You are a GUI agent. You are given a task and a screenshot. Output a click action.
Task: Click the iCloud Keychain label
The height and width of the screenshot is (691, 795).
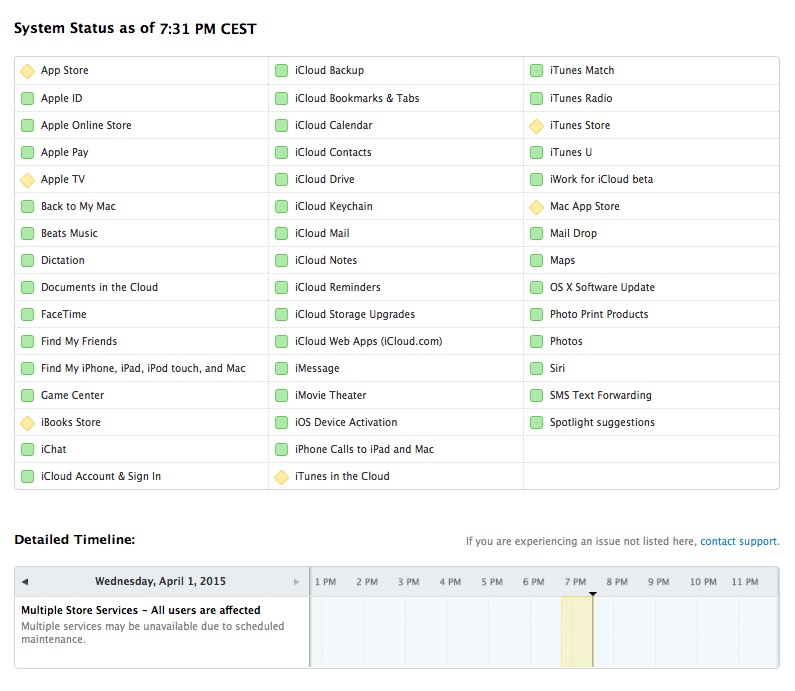click(334, 206)
